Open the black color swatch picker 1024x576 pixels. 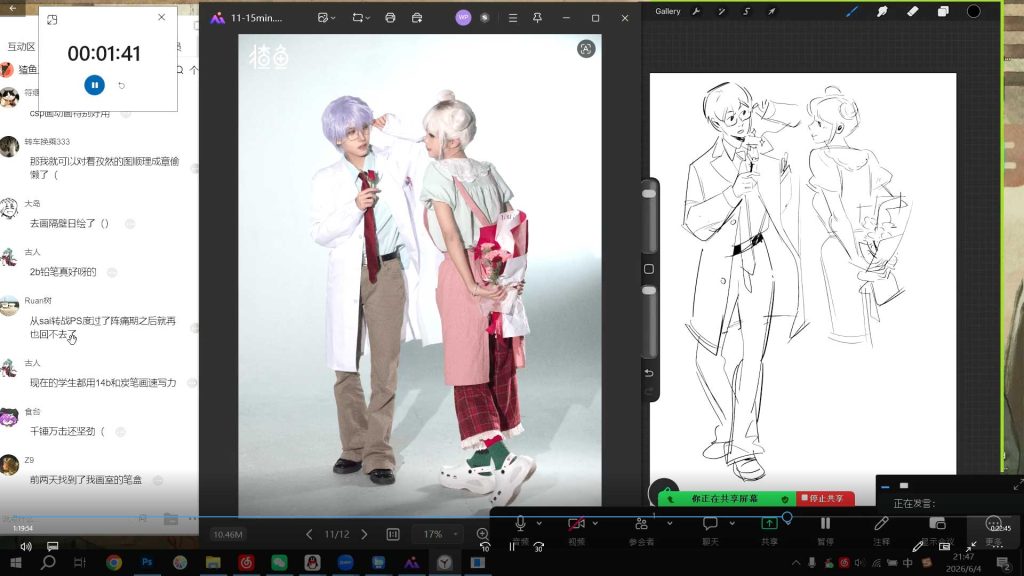pyautogui.click(x=973, y=11)
